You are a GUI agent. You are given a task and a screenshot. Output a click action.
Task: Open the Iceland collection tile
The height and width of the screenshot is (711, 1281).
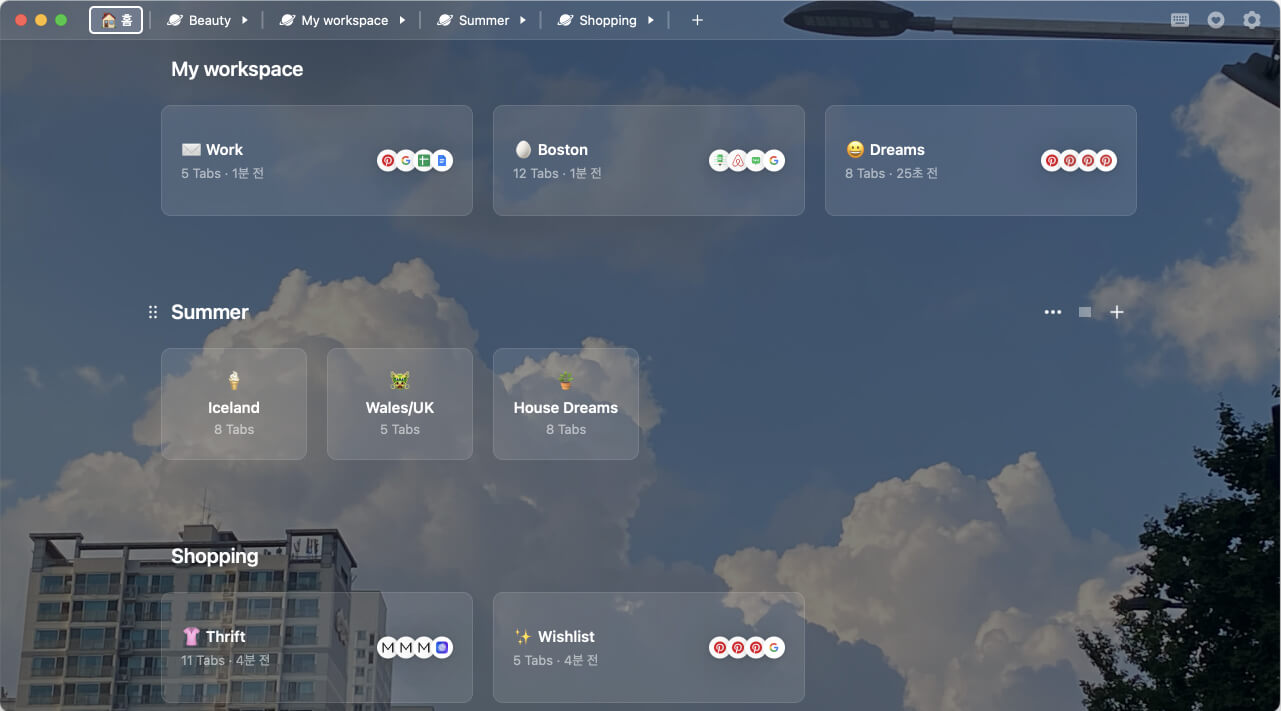[x=234, y=404]
